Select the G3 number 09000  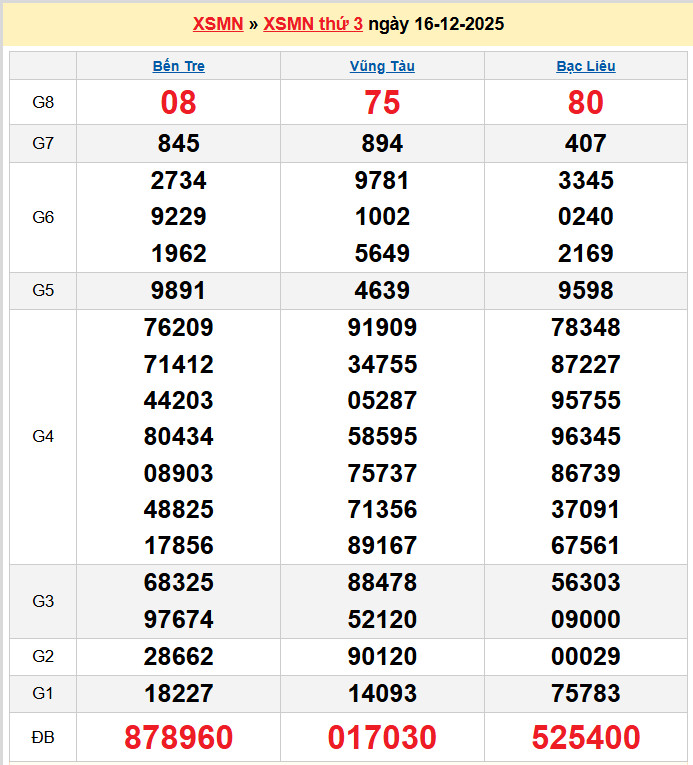(586, 619)
